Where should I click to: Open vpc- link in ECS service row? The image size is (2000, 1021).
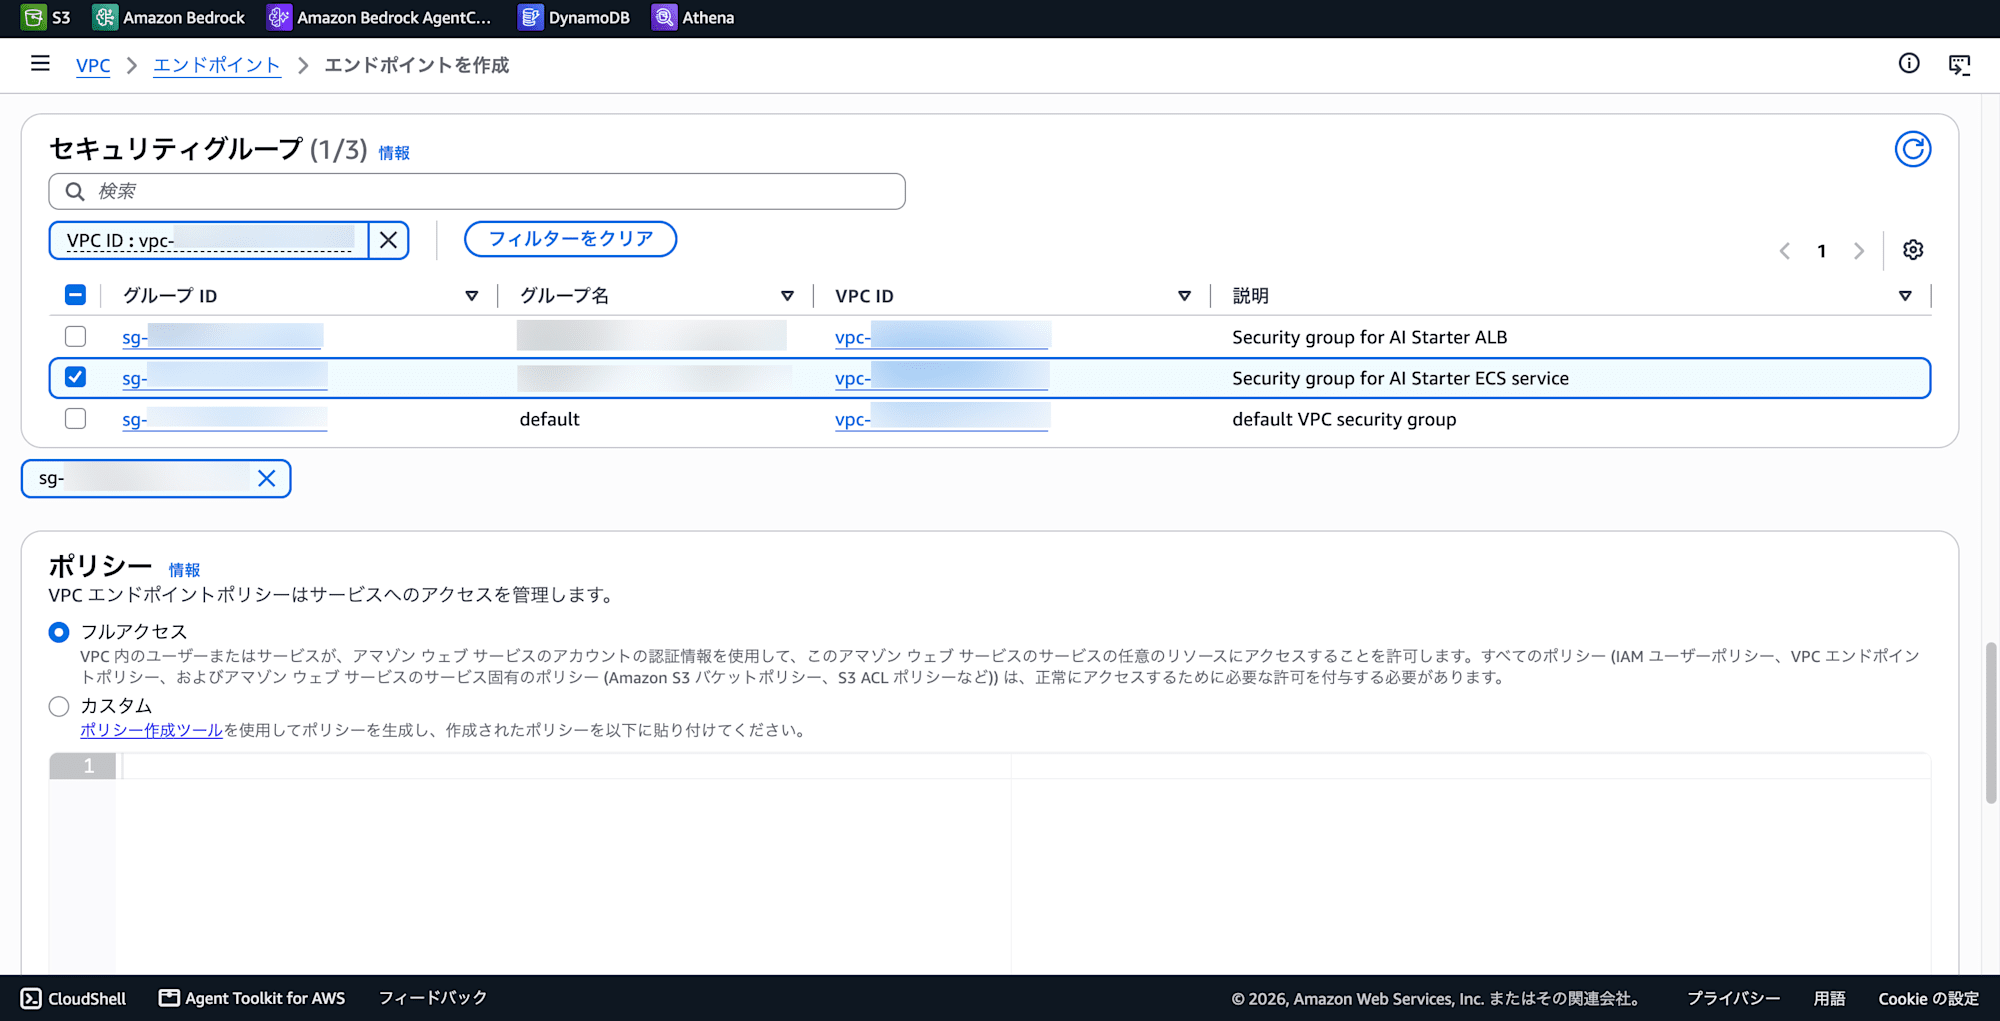[x=942, y=378]
